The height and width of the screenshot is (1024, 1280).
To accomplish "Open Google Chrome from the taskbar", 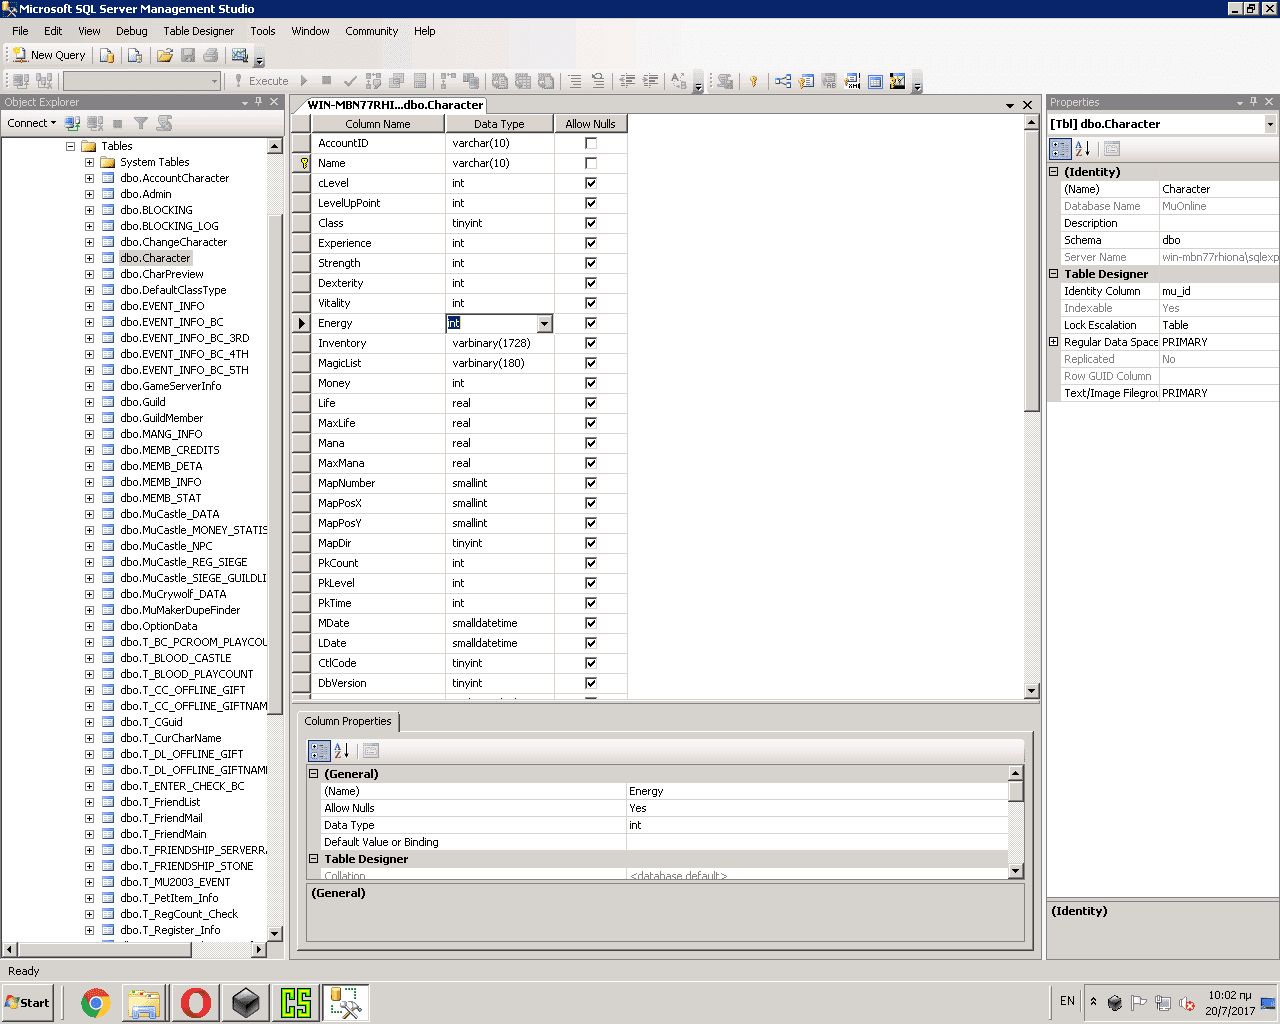I will pos(95,1002).
